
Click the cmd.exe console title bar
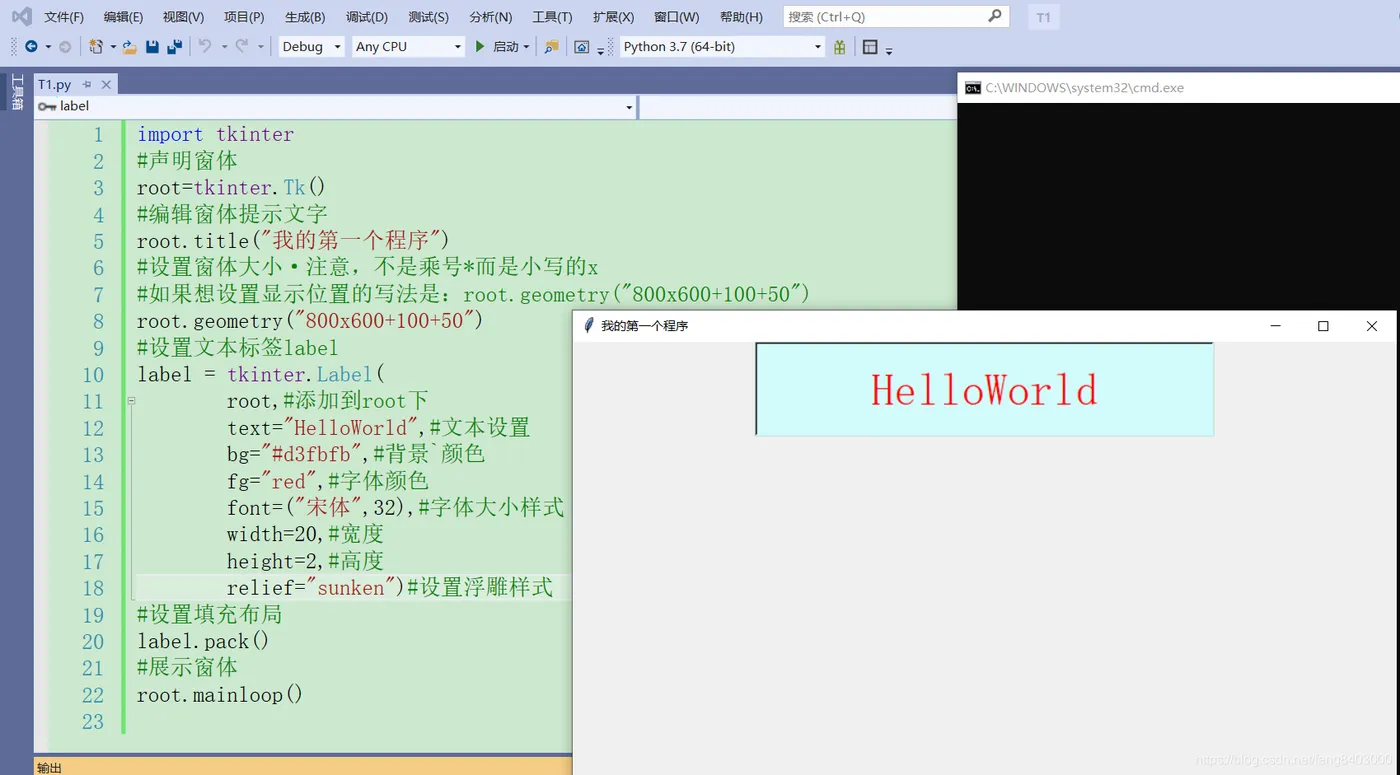(1178, 88)
